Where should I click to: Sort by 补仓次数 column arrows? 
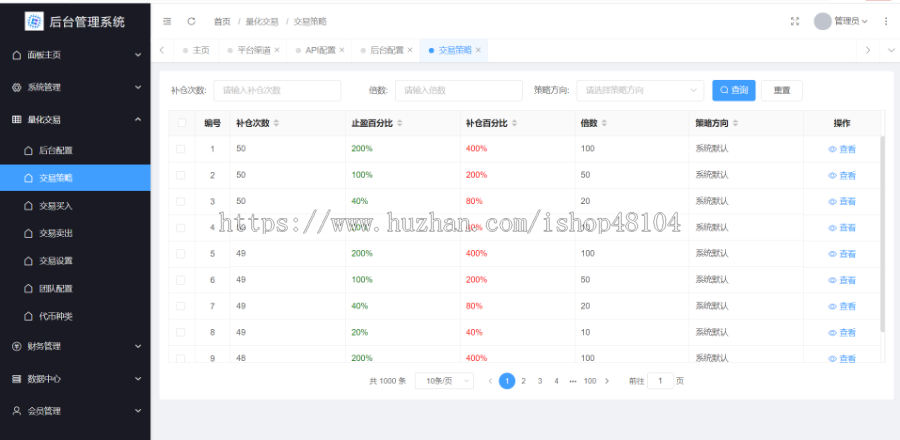pyautogui.click(x=276, y=123)
